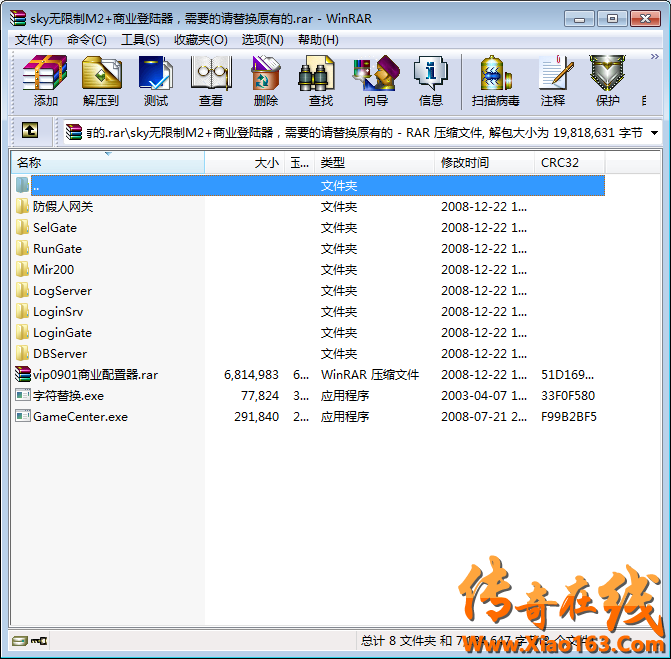Go up one level arrow button
The height and width of the screenshot is (659, 671).
(x=30, y=130)
